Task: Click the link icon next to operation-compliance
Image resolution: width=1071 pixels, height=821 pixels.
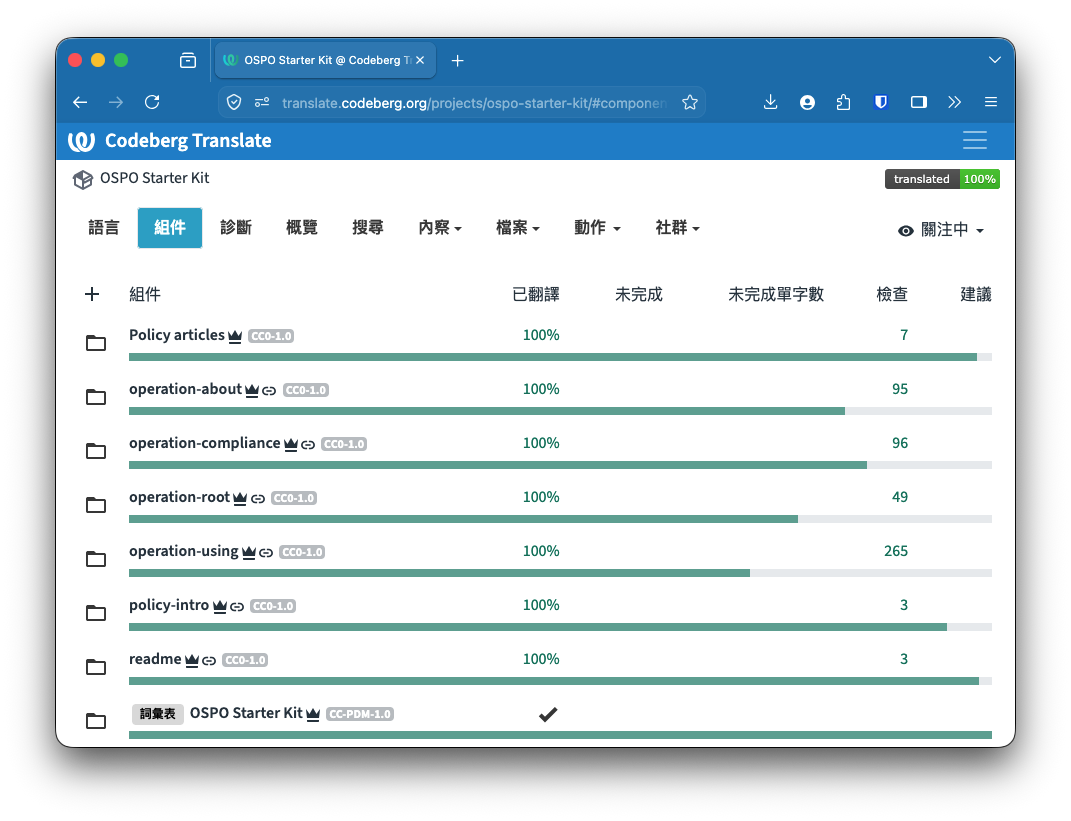Action: 308,445
